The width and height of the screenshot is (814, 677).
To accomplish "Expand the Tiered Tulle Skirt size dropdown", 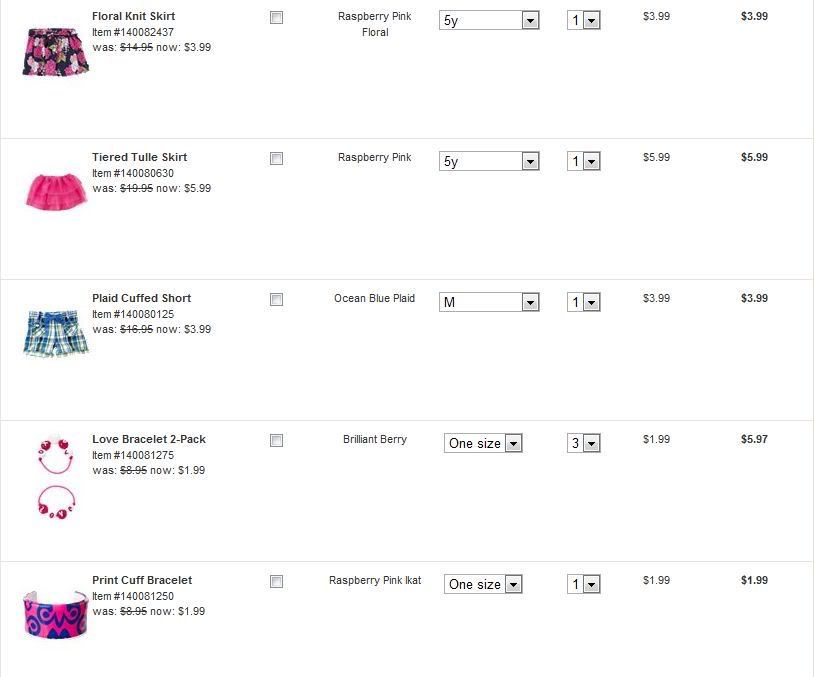I will [489, 161].
